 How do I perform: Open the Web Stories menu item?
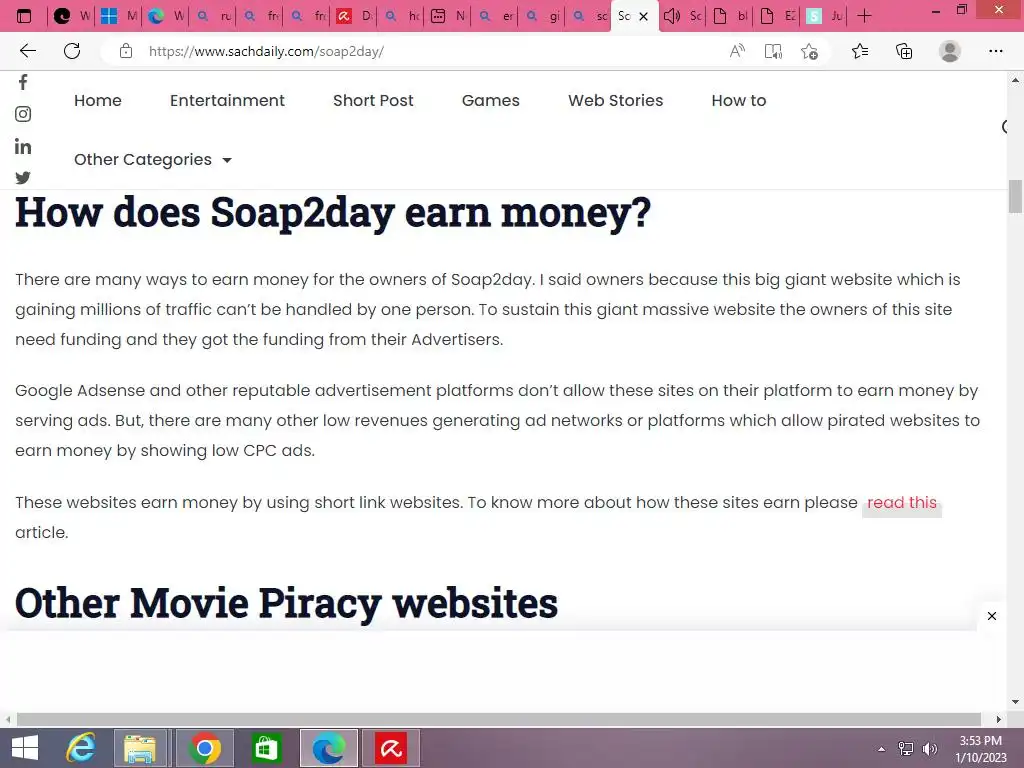point(616,101)
